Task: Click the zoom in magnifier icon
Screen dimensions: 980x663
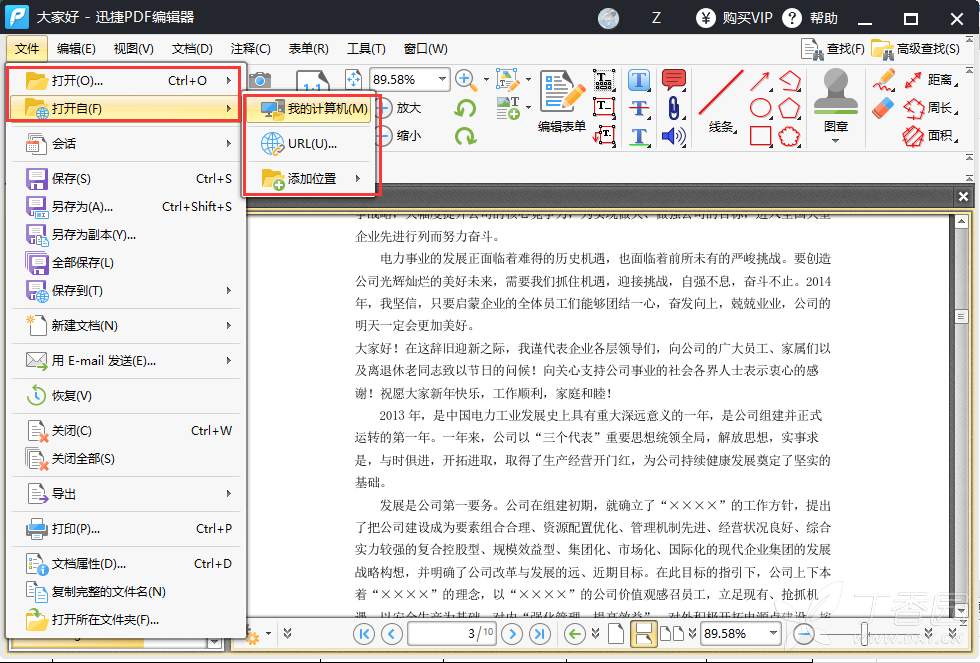Action: click(x=464, y=79)
